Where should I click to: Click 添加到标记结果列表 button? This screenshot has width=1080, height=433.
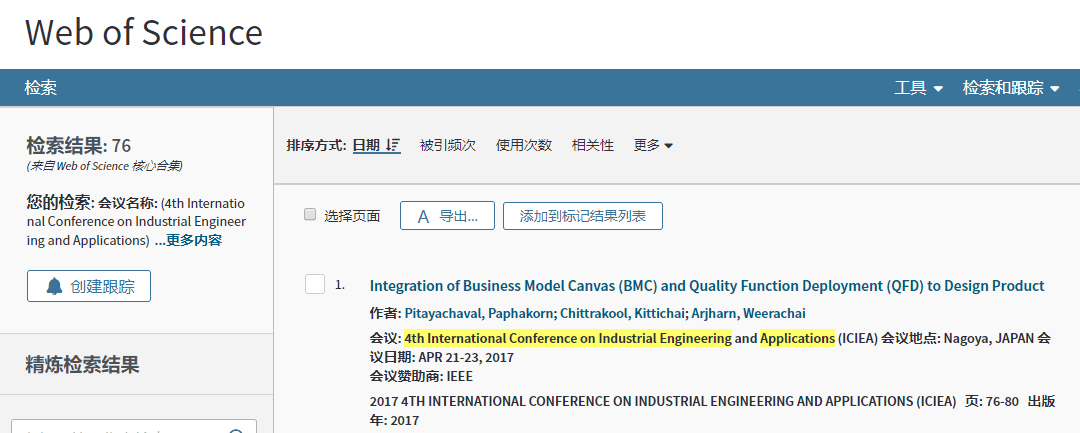click(x=583, y=216)
